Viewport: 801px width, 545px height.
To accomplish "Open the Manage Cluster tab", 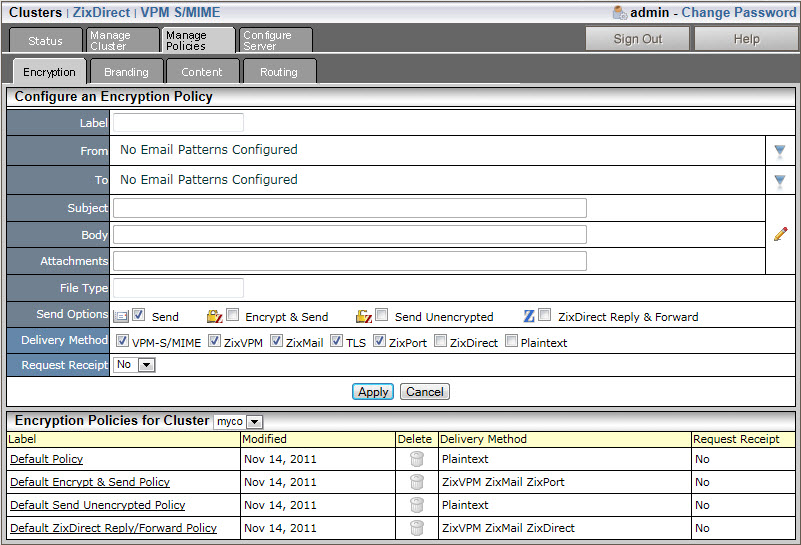I will (123, 40).
